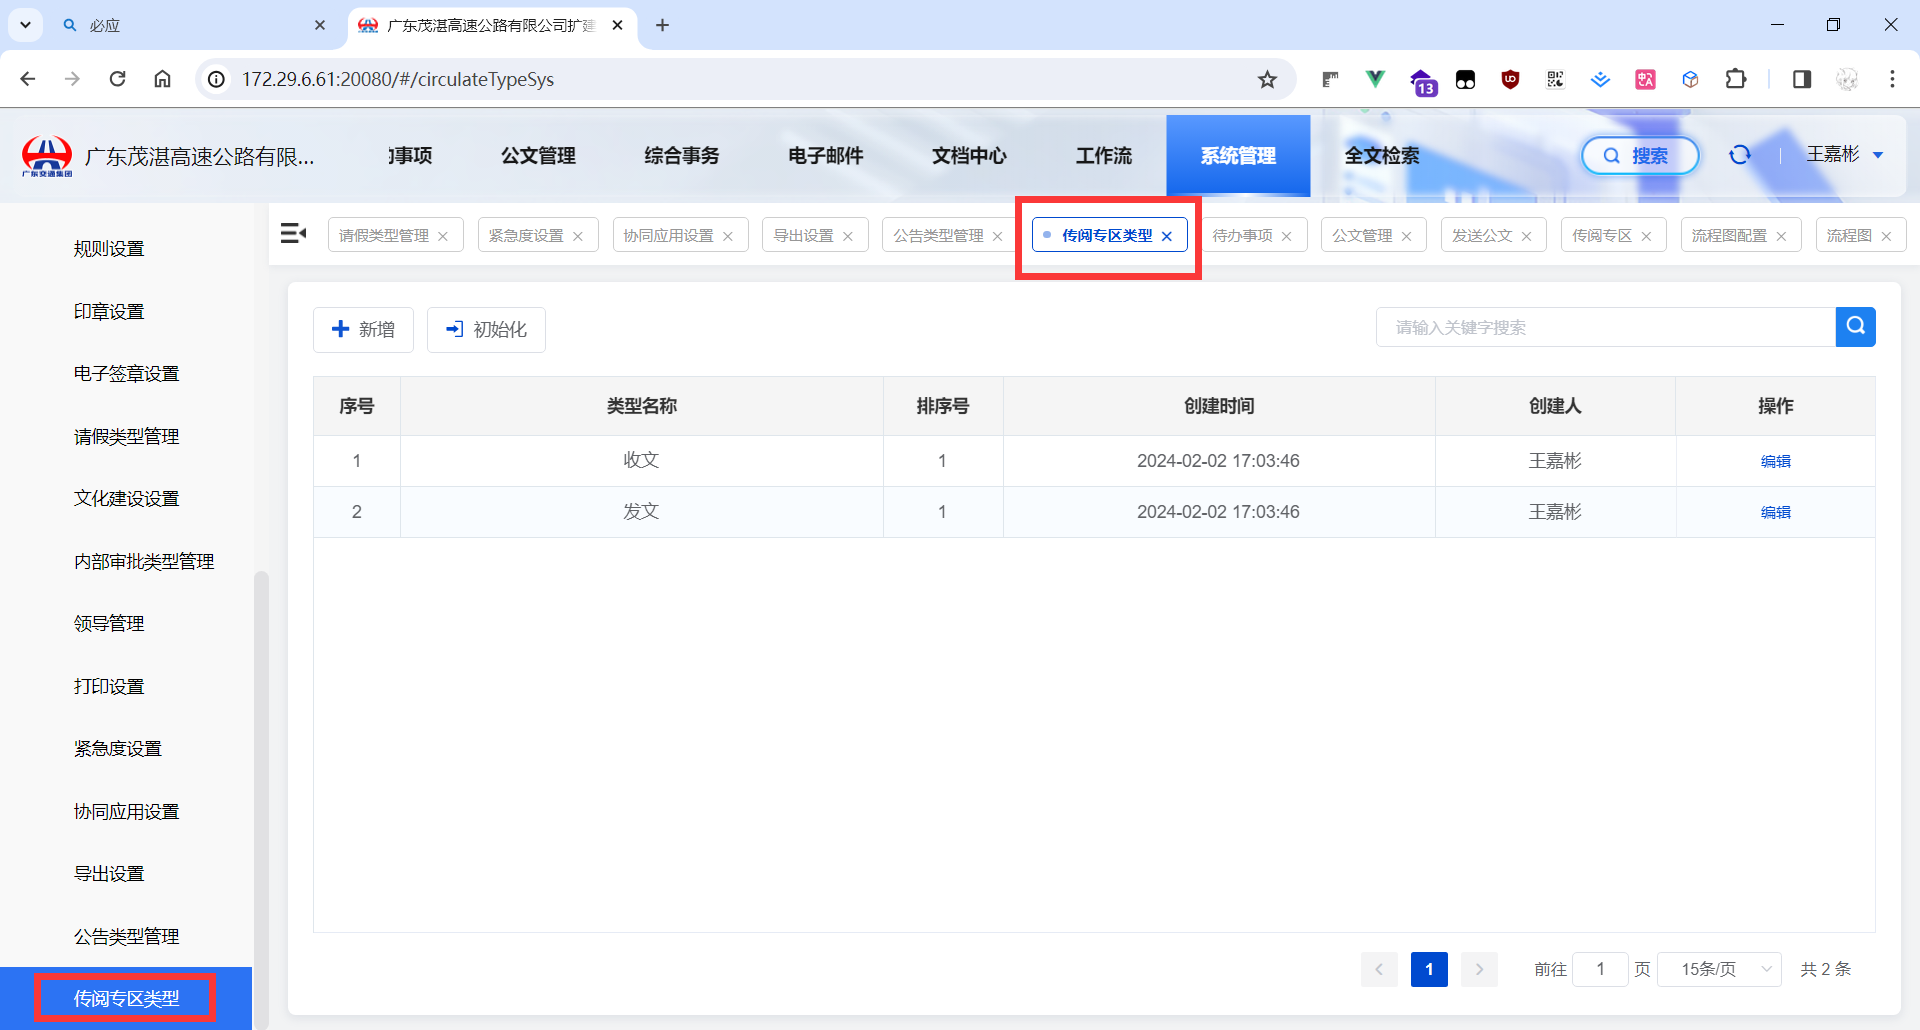Close the 传阅专区 tab

tap(1647, 236)
